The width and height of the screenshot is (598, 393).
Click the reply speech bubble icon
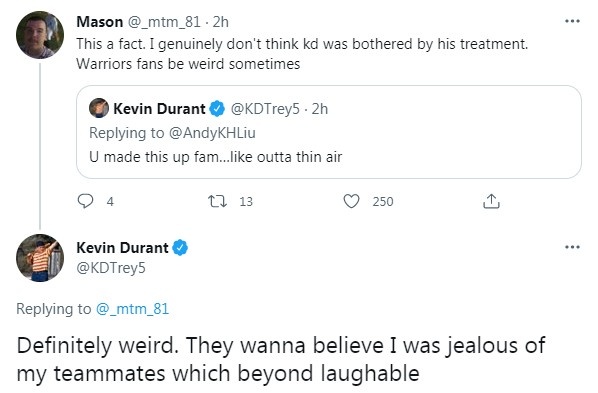(85, 201)
